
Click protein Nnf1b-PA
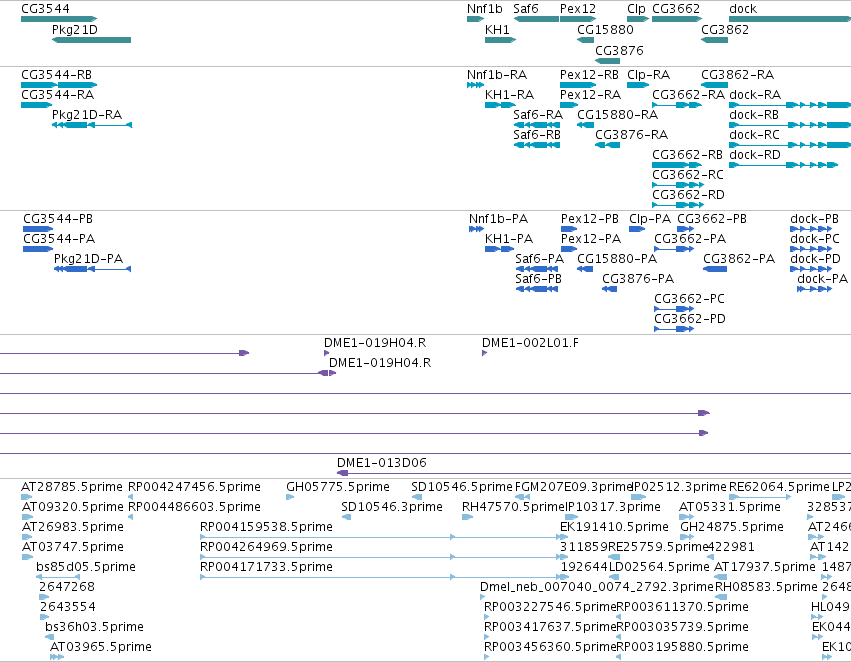(476, 229)
